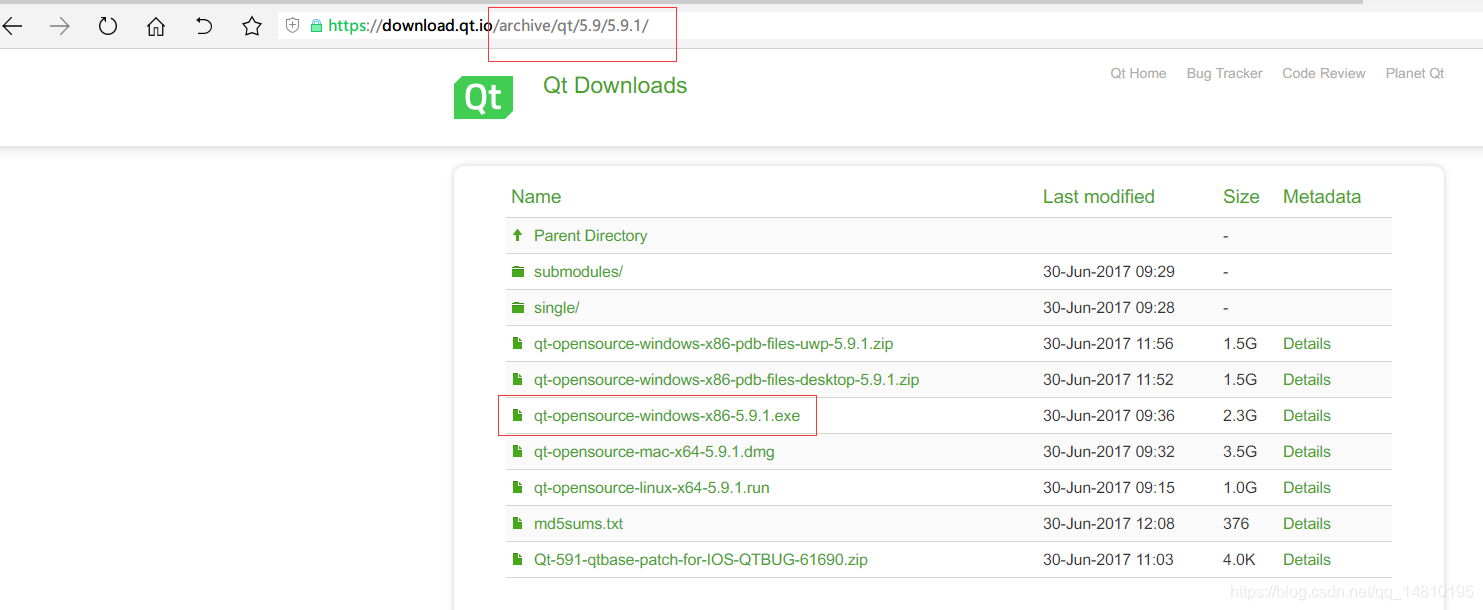Open the browser home page icon
This screenshot has height=610, width=1483.
pyautogui.click(x=156, y=27)
